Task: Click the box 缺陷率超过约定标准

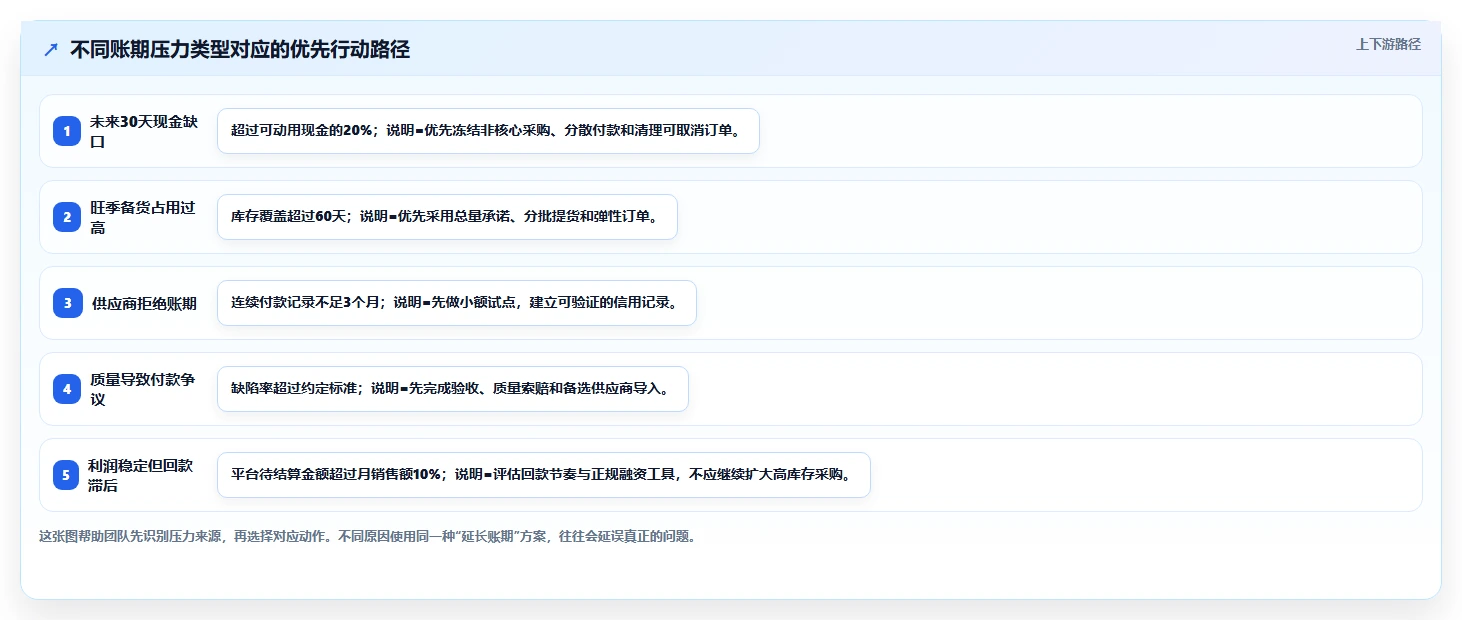Action: click(x=453, y=389)
